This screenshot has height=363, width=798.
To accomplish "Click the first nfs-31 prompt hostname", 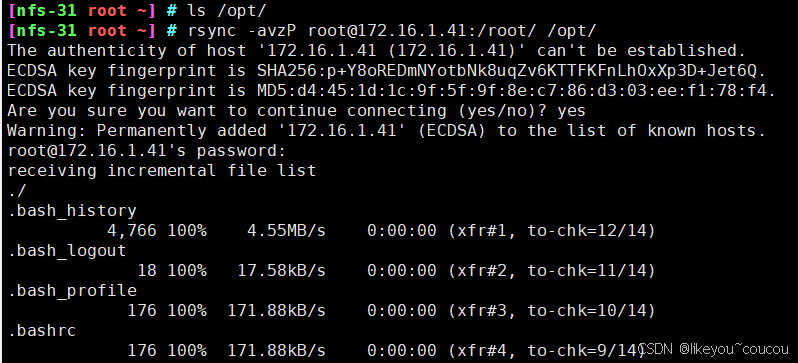I will point(46,11).
